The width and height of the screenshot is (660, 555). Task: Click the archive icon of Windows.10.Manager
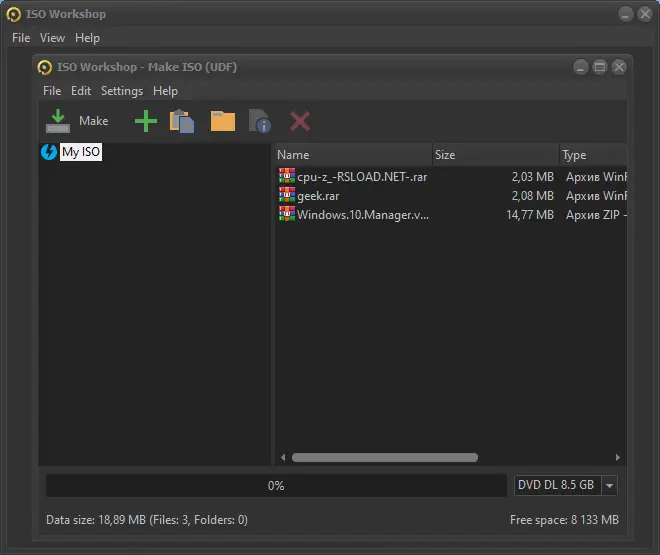pos(287,214)
